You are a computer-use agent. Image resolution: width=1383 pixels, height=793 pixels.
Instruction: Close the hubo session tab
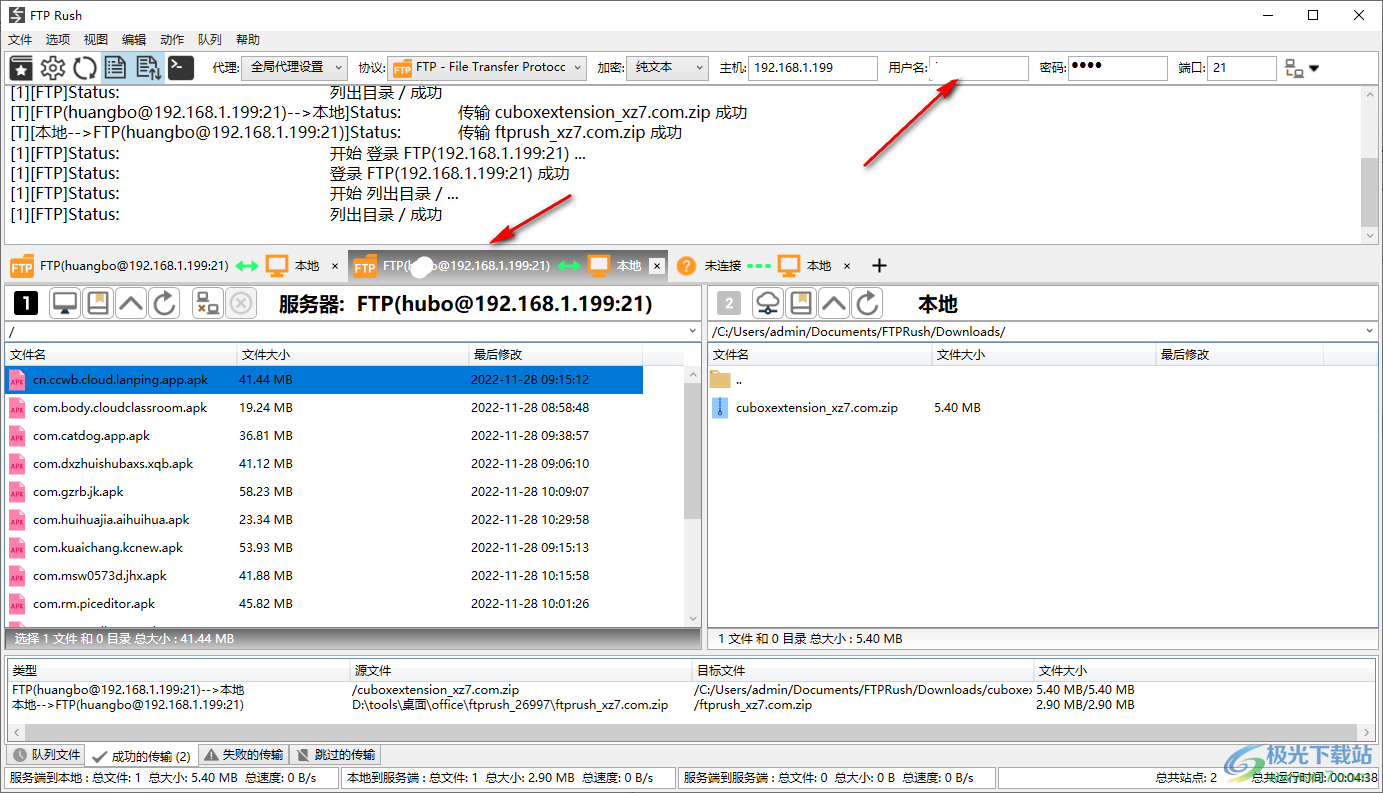coord(657,266)
